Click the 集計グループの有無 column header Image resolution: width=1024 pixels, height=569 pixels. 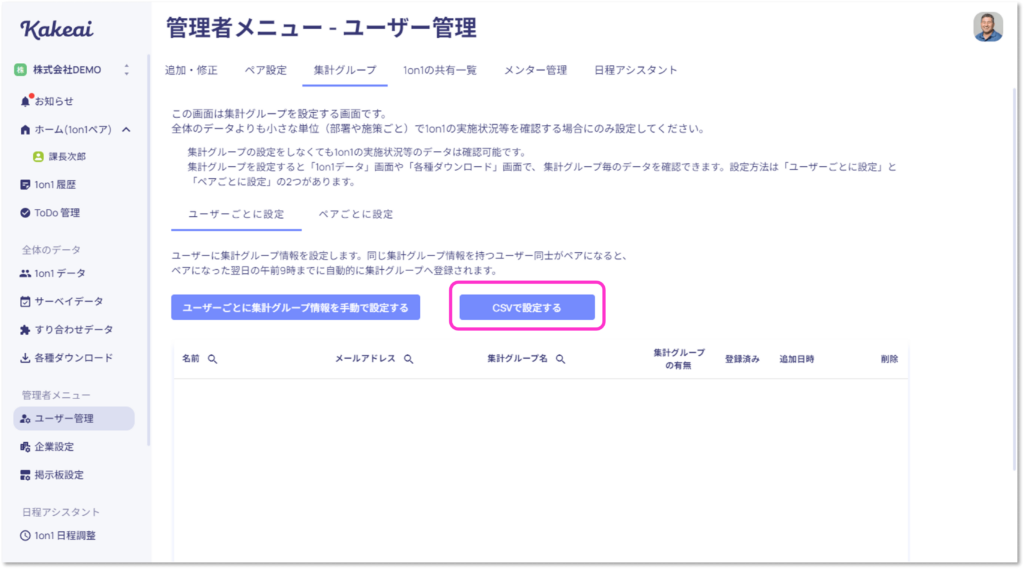[x=679, y=359]
